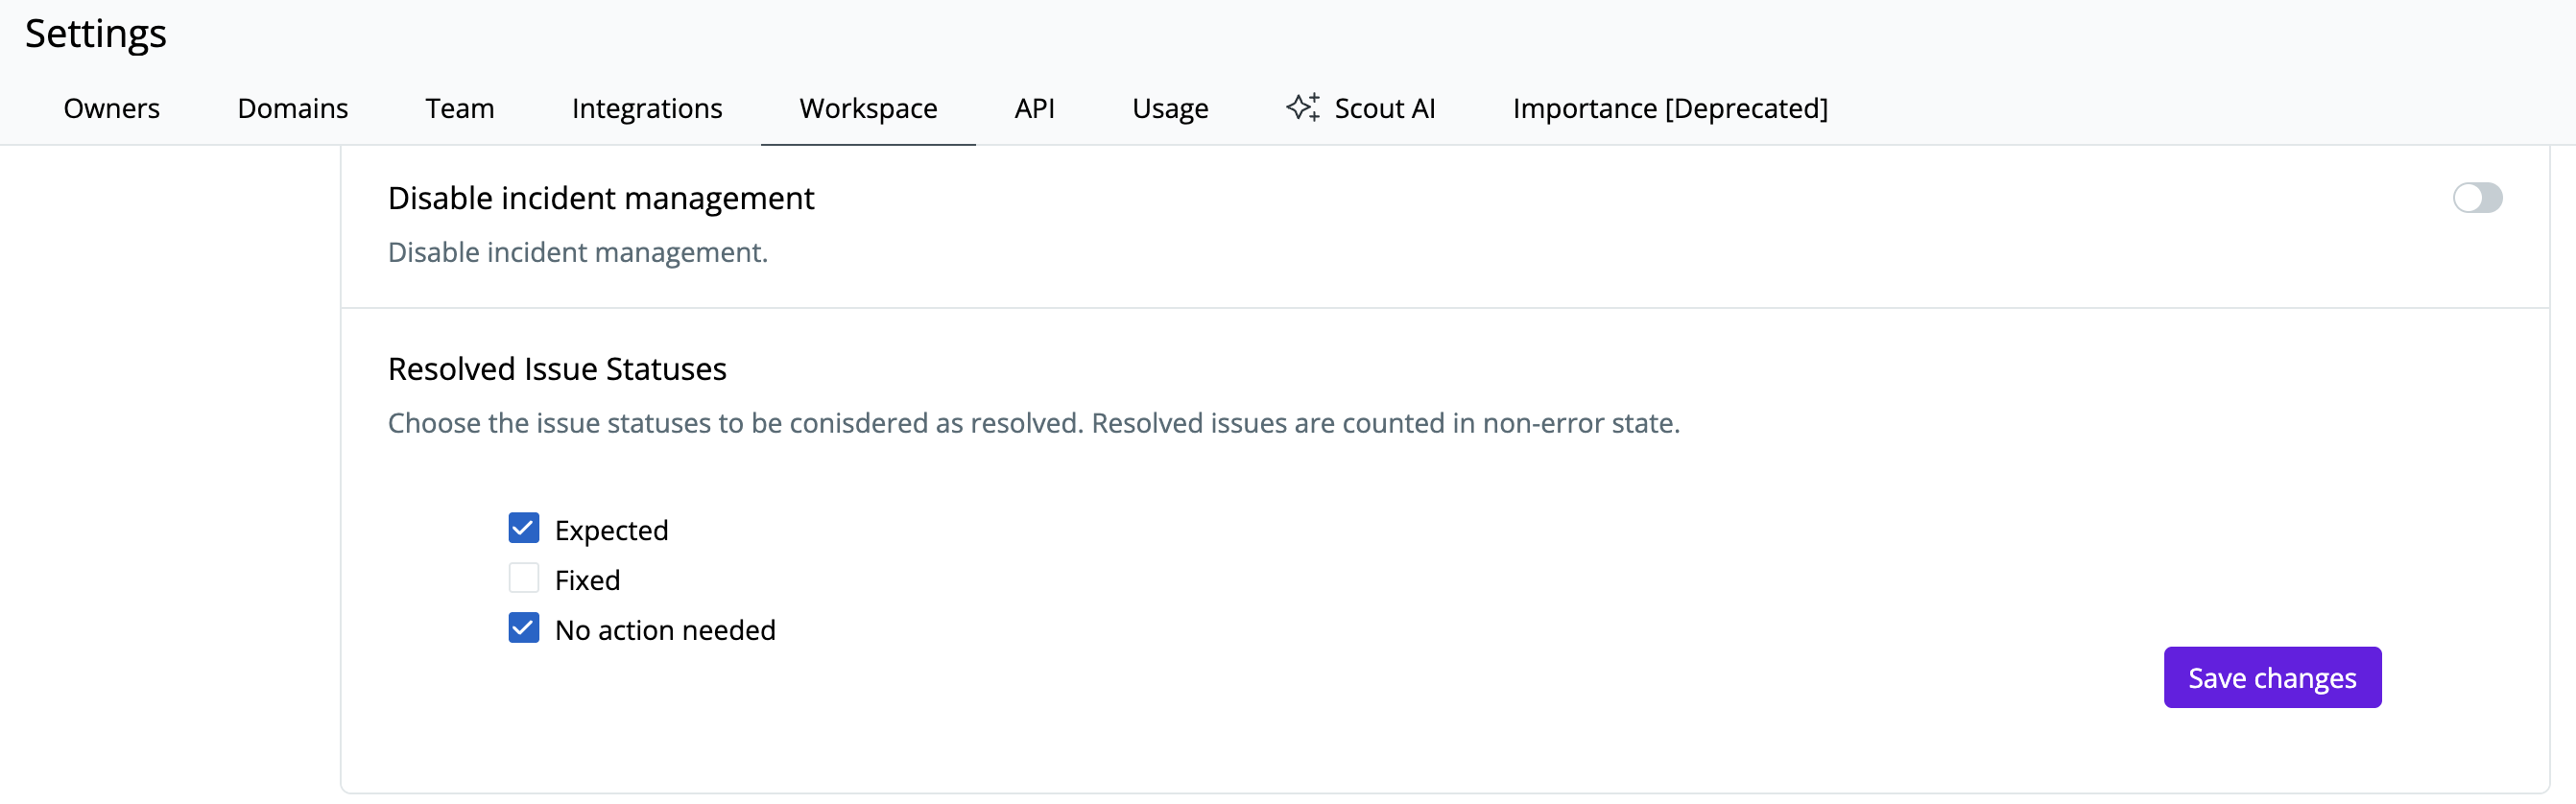The image size is (2576, 804).
Task: Click the 'Choose the issue statuses' description
Action: [x=1034, y=423]
